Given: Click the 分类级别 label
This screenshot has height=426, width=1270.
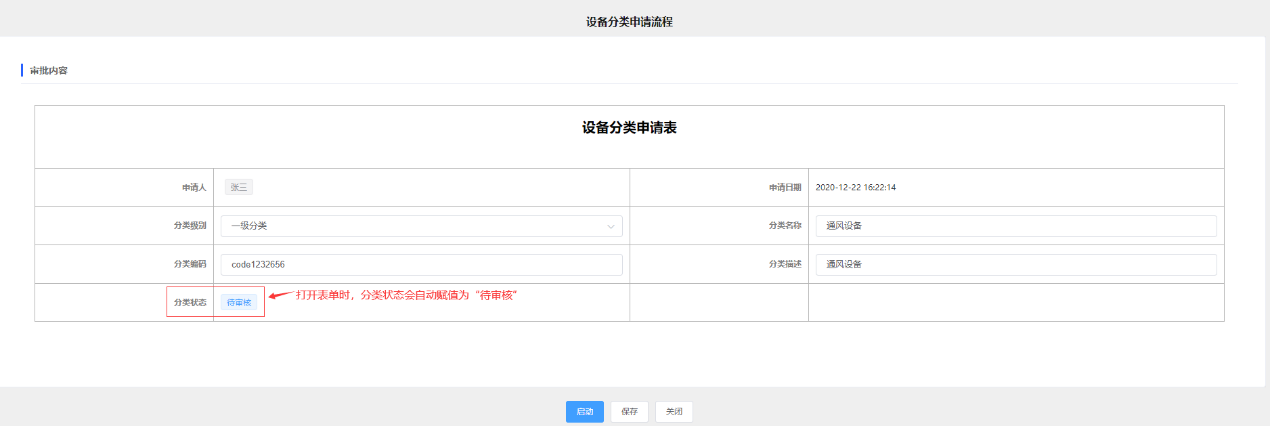Looking at the screenshot, I should [x=189, y=226].
